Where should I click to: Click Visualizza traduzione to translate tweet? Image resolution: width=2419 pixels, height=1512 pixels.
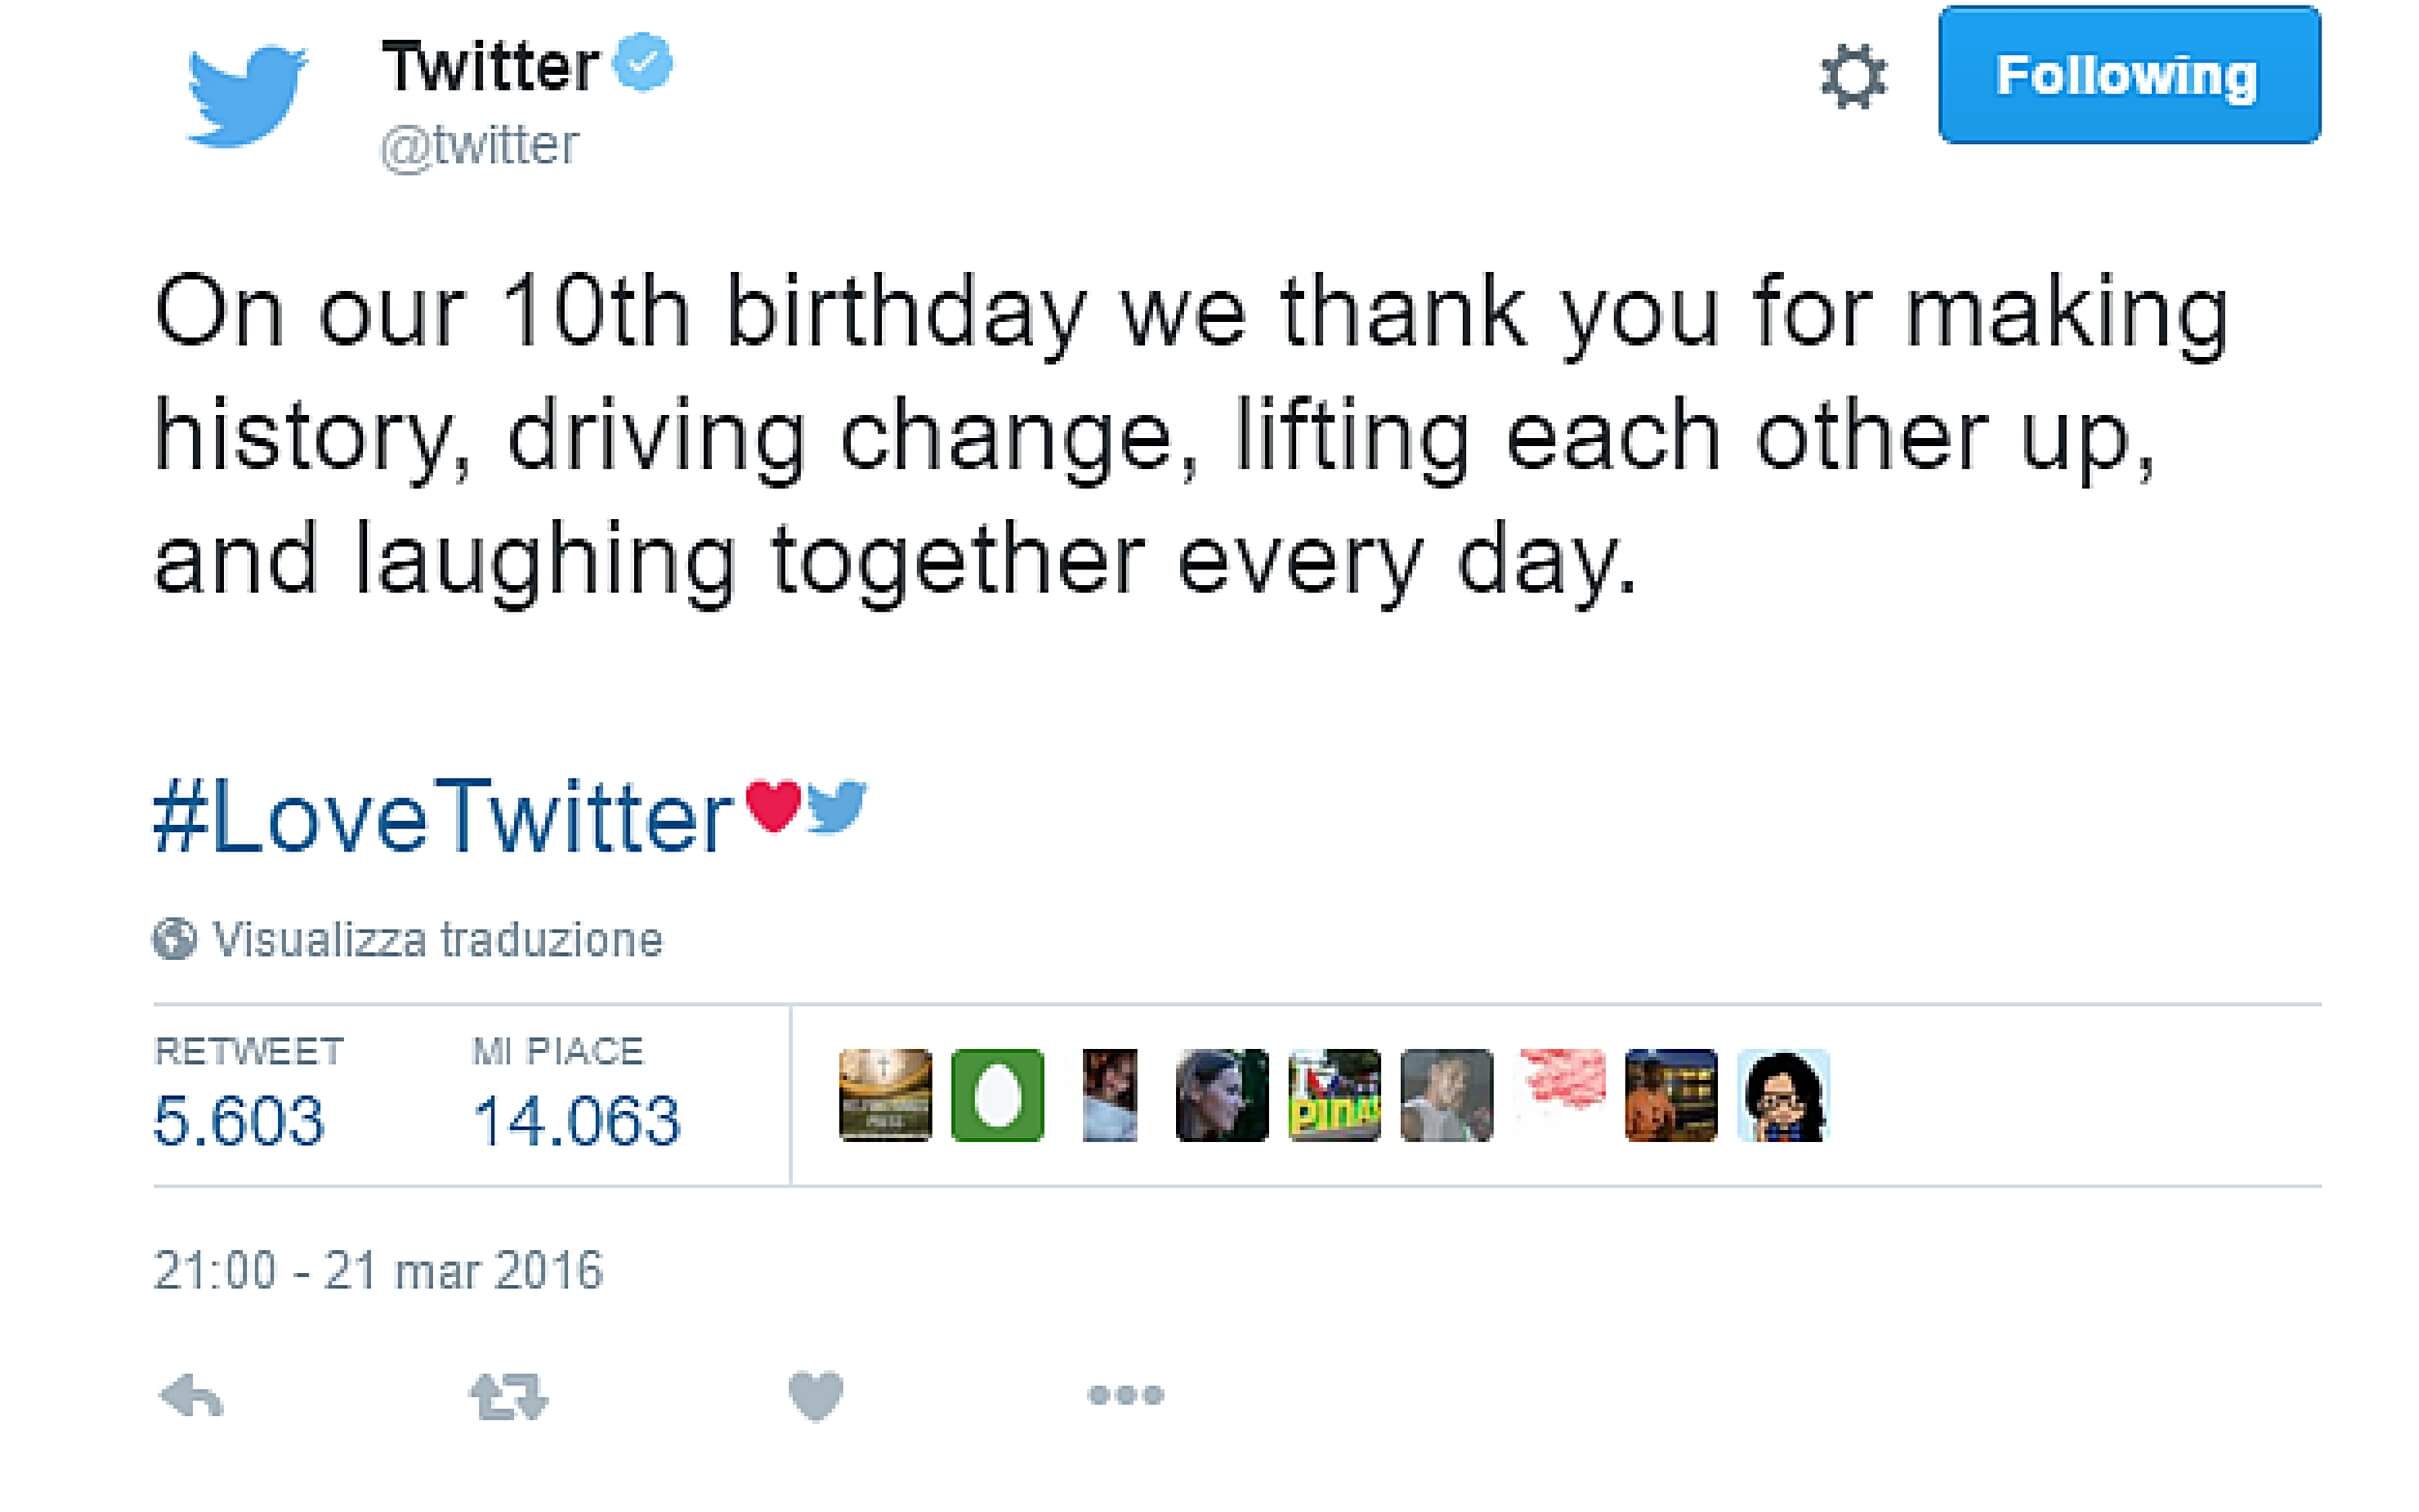pos(437,940)
